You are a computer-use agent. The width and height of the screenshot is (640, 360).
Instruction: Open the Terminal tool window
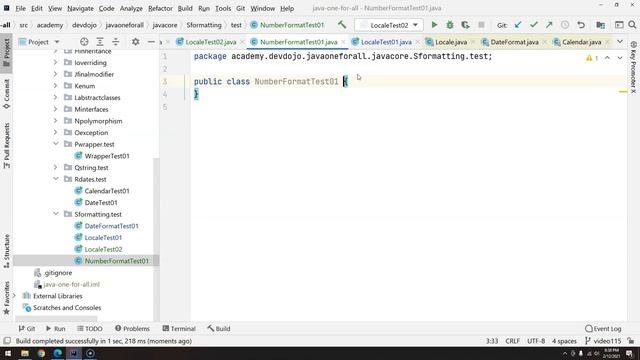tap(179, 329)
